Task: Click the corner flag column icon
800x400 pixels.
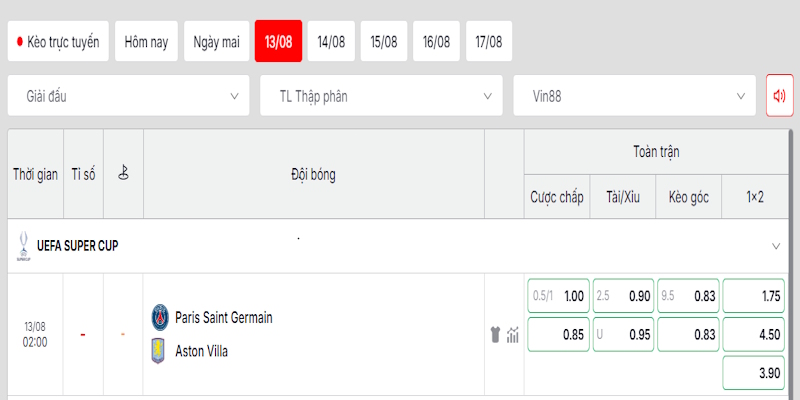Action: point(123,173)
